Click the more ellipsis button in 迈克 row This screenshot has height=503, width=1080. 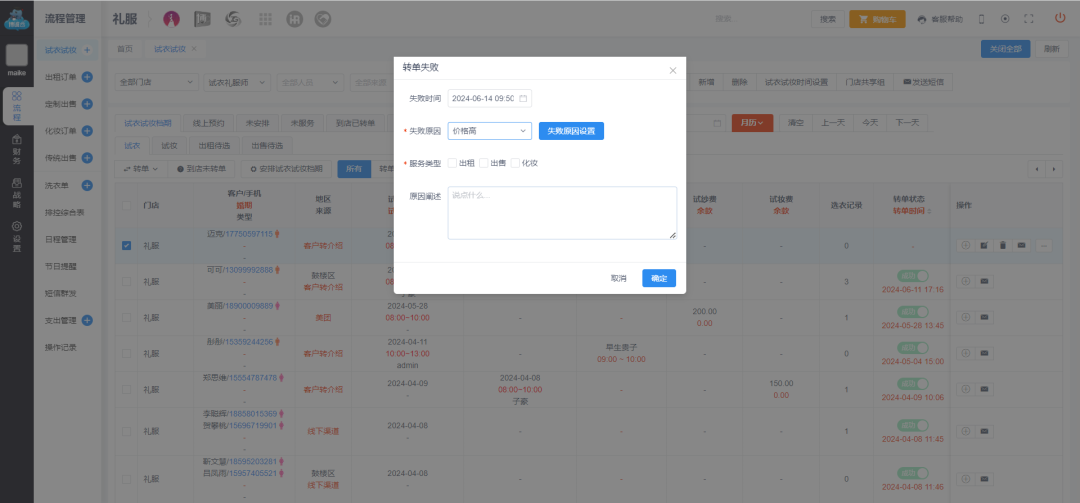(1044, 245)
